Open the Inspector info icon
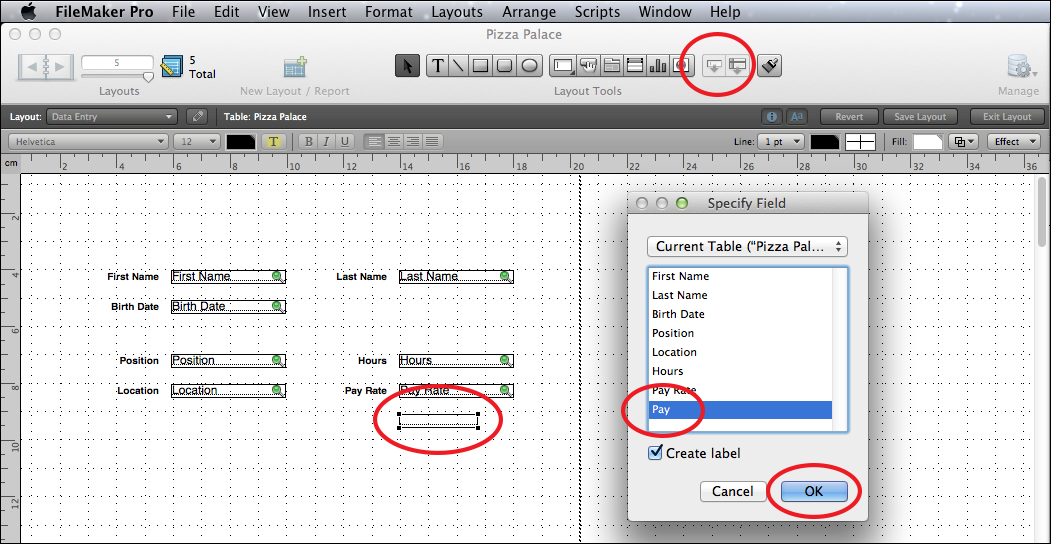This screenshot has width=1051, height=544. (x=771, y=117)
